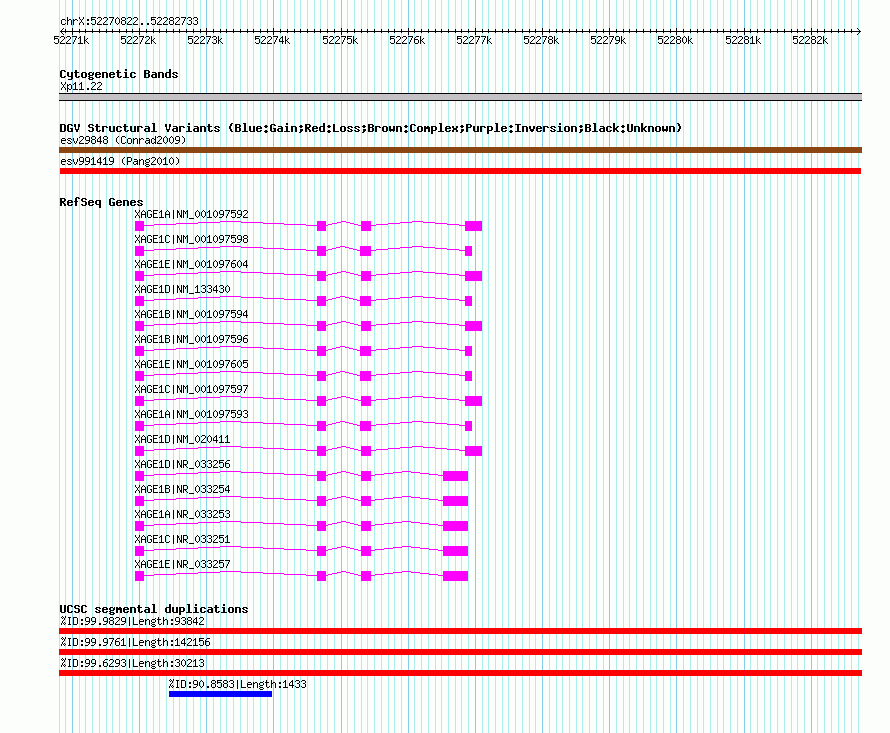Viewport: 890px width, 733px height.
Task: Click the gray Xp11.22 cytoband bar
Action: (460, 97)
